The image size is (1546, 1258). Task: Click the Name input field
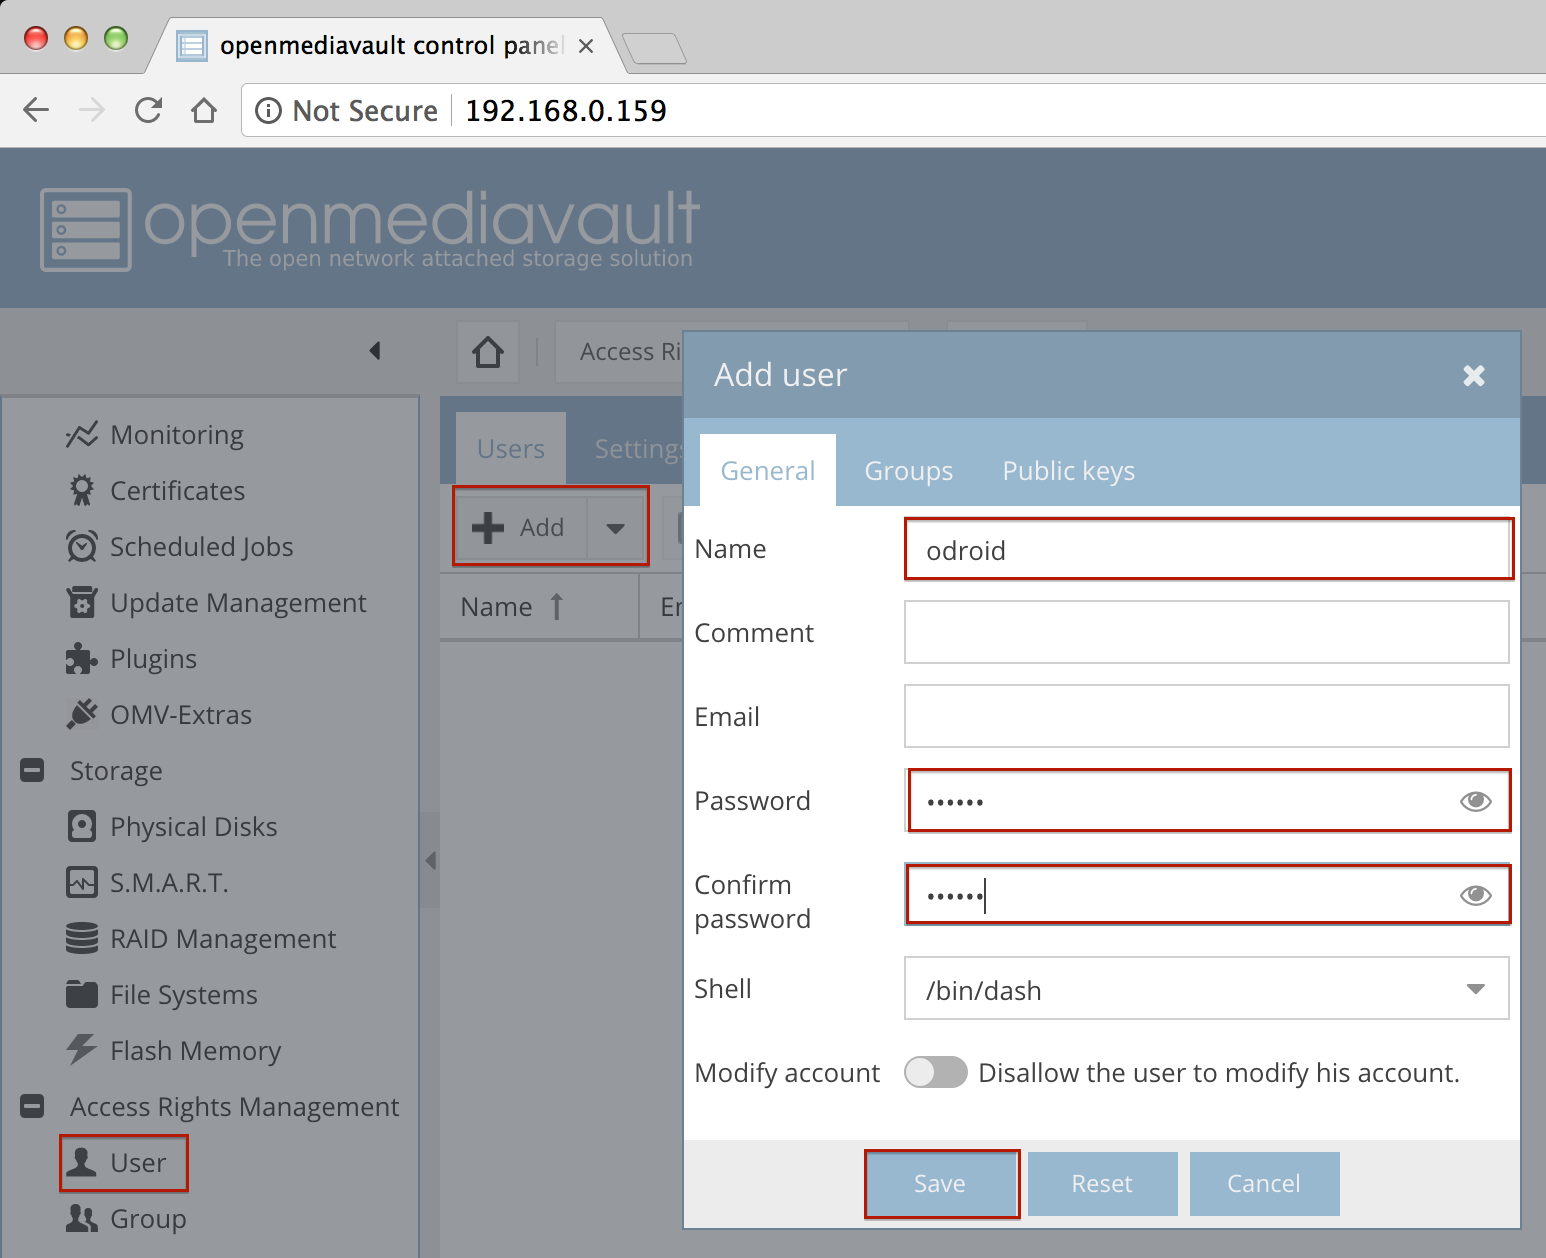pyautogui.click(x=1207, y=549)
